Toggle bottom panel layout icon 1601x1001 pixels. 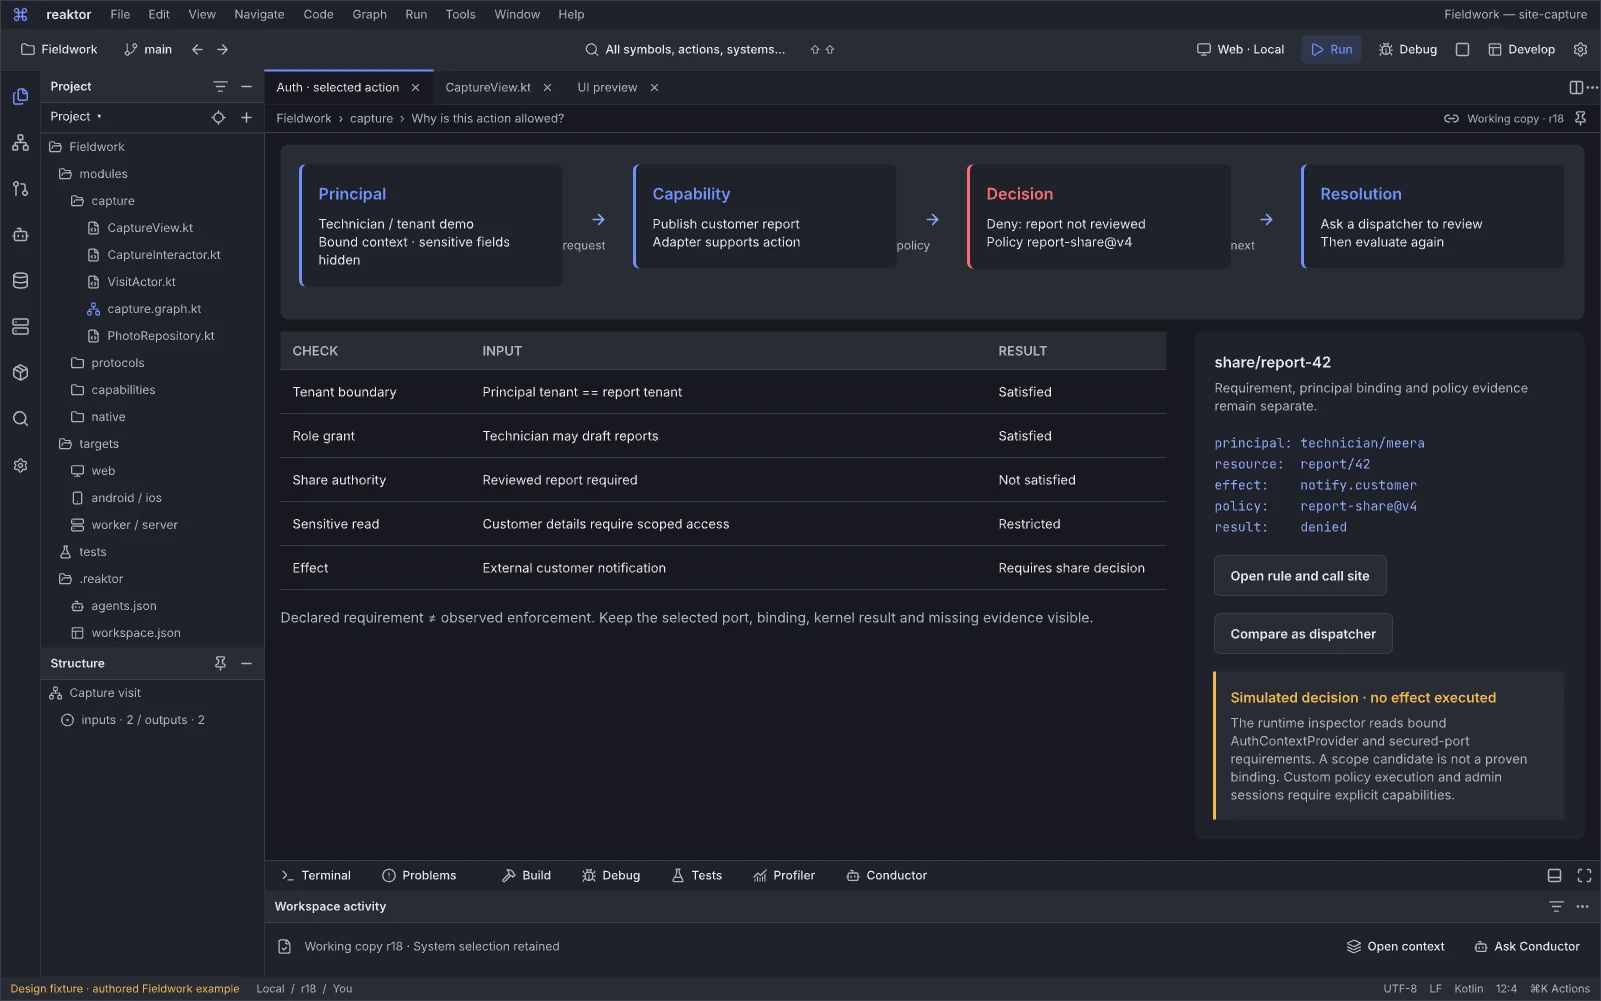click(x=1554, y=875)
